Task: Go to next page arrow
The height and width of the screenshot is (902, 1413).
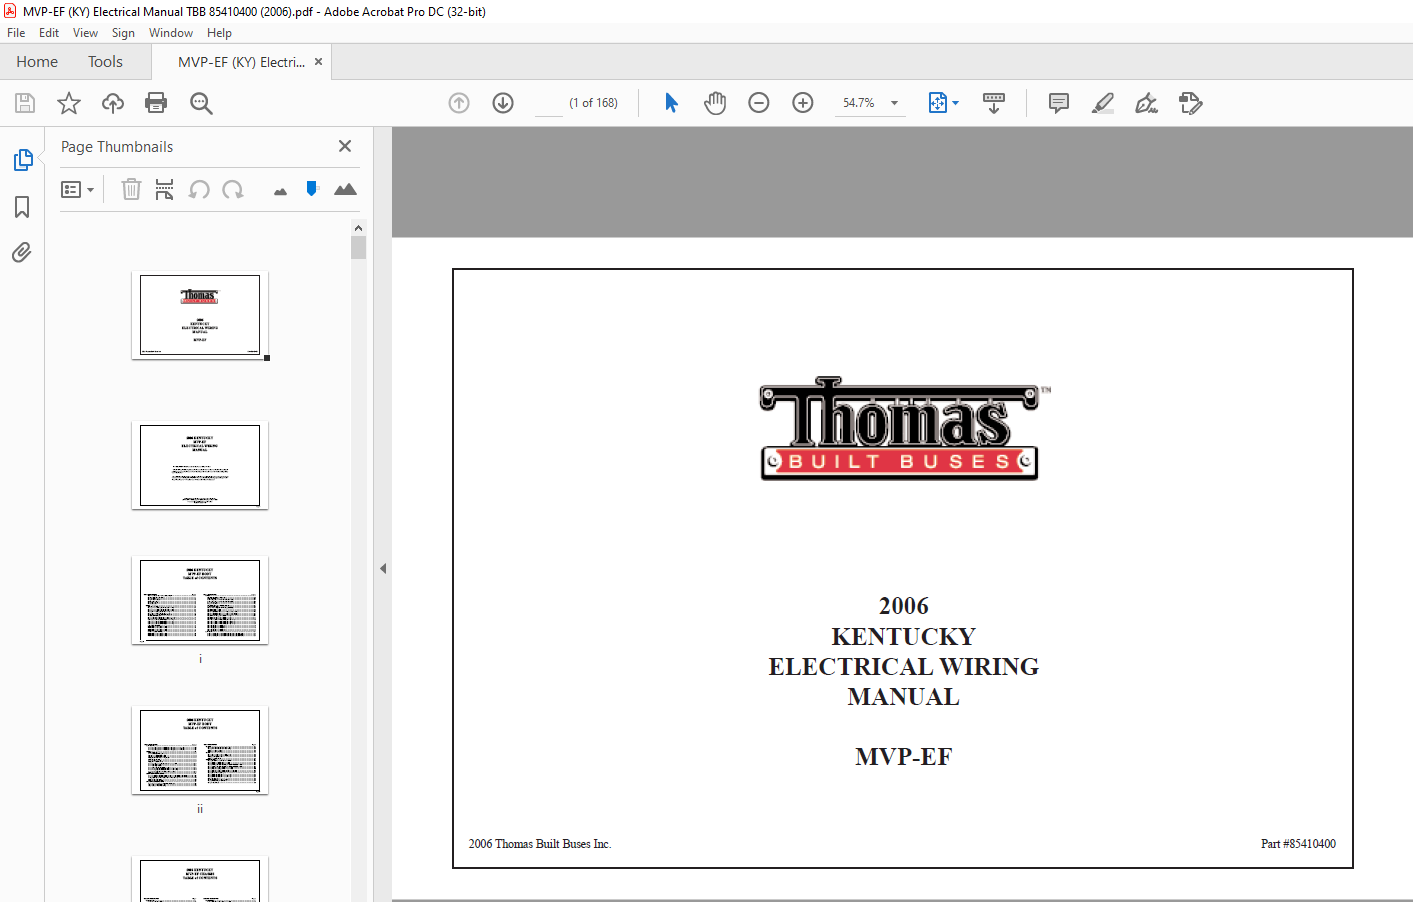Action: click(503, 103)
